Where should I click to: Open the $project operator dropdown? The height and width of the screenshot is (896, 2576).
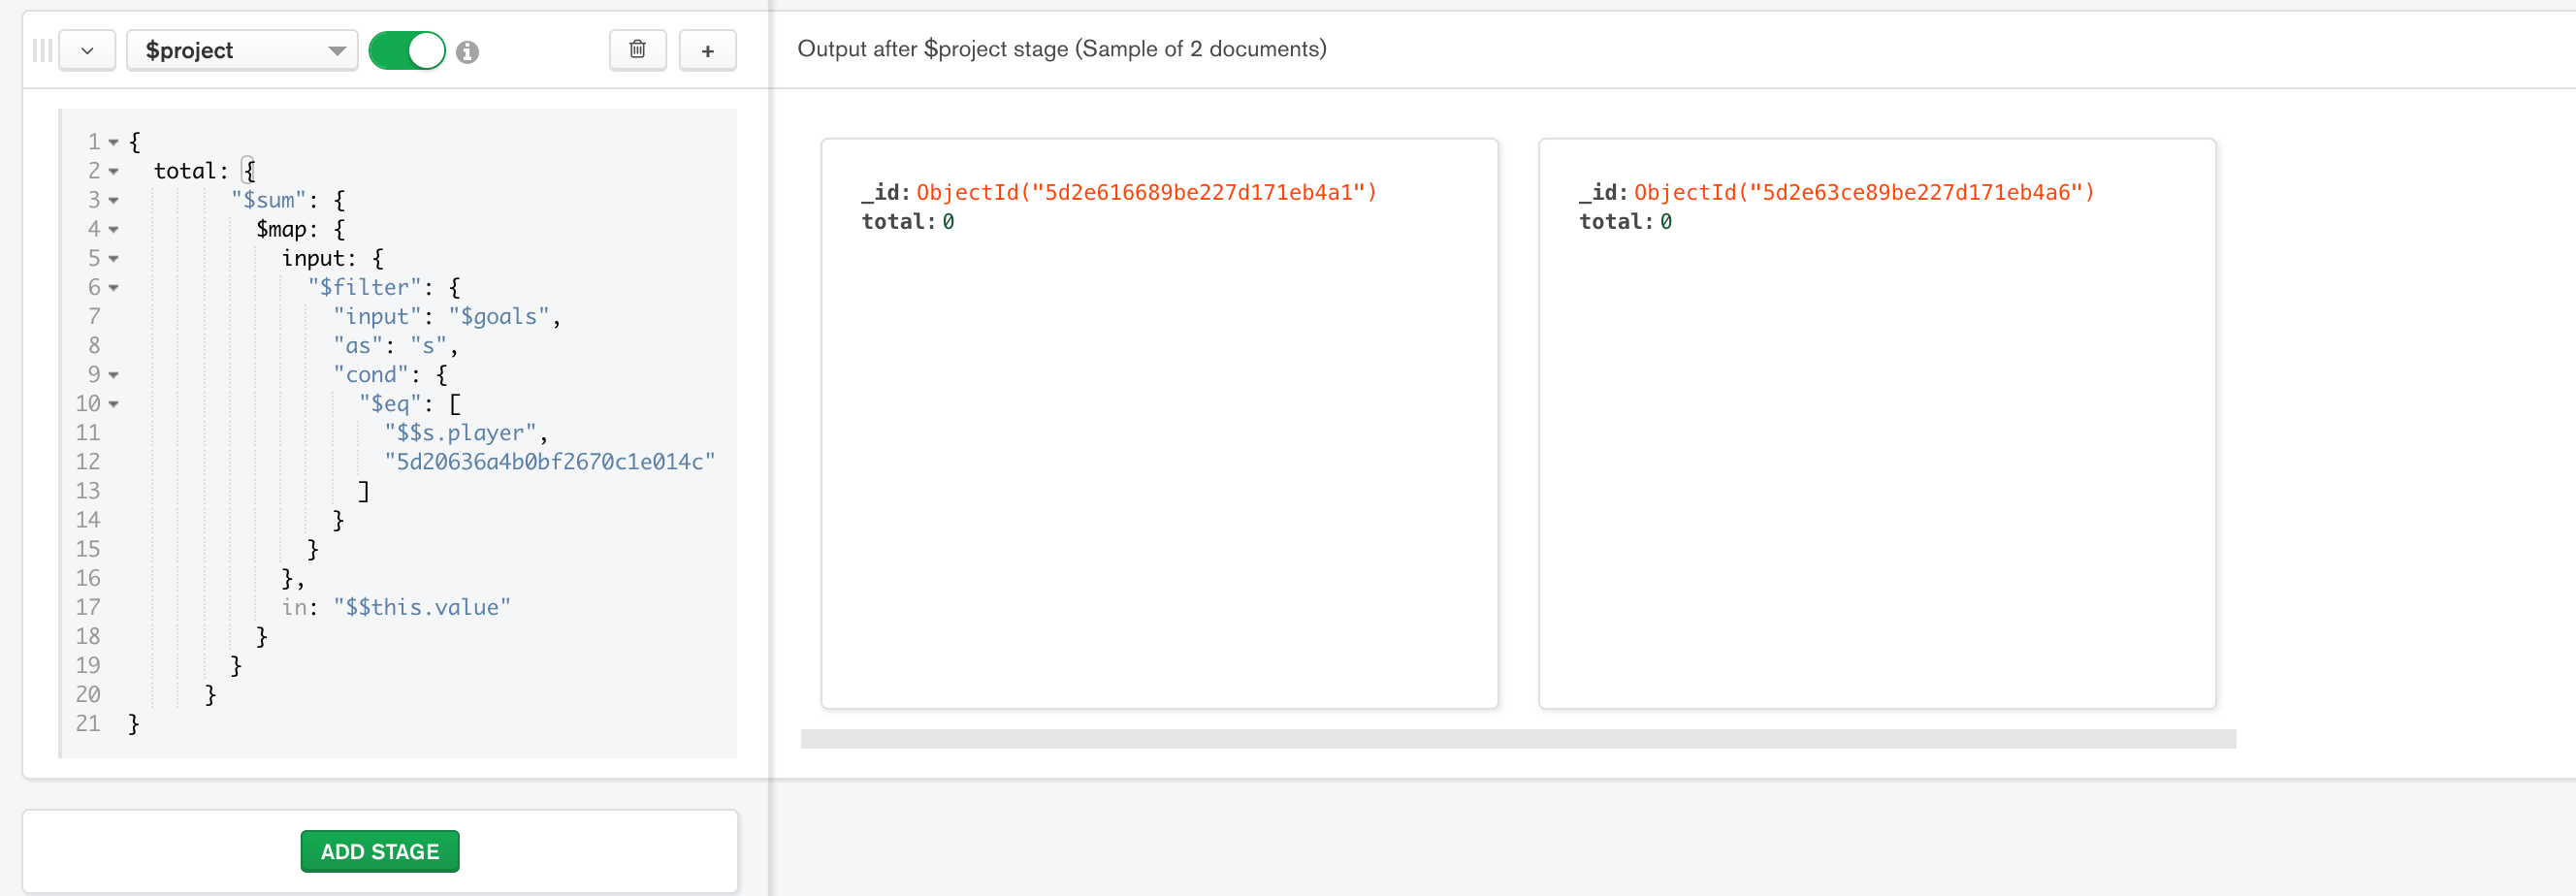[x=241, y=50]
